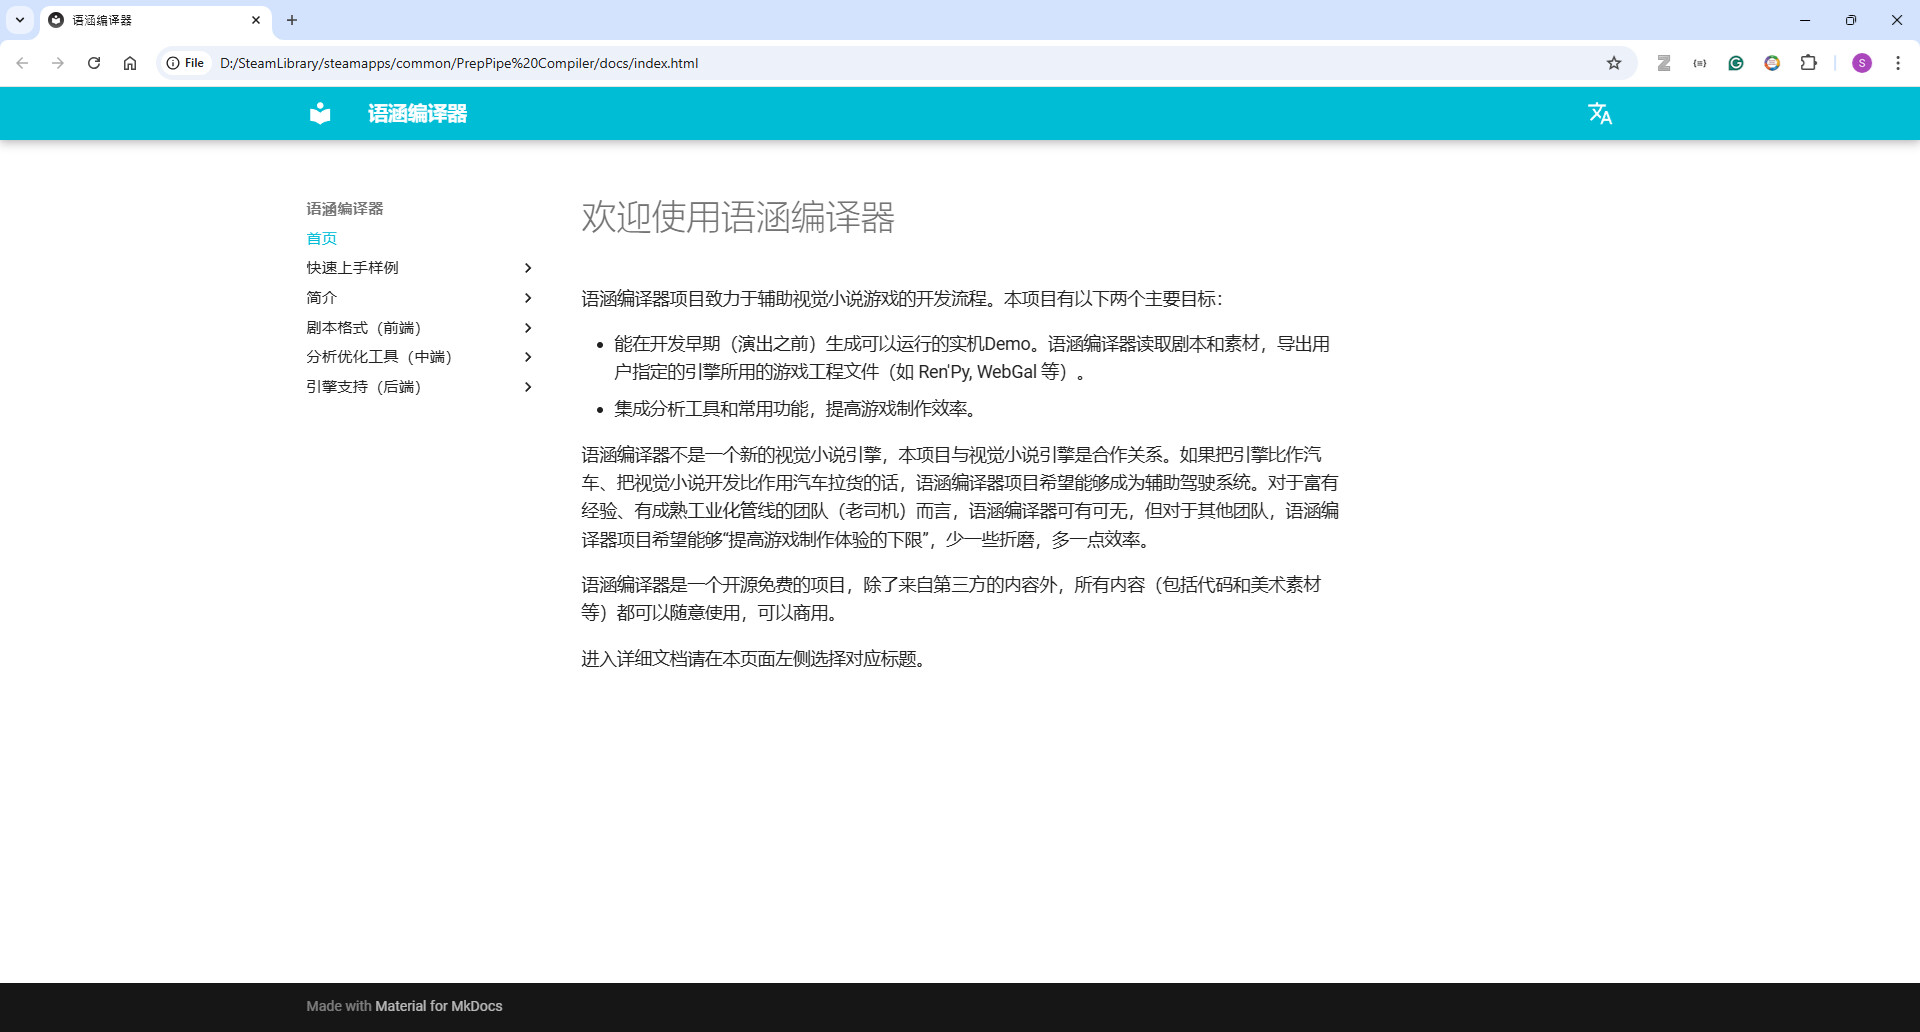
Task: Expand the 简介 navigation chevron
Action: click(x=528, y=298)
